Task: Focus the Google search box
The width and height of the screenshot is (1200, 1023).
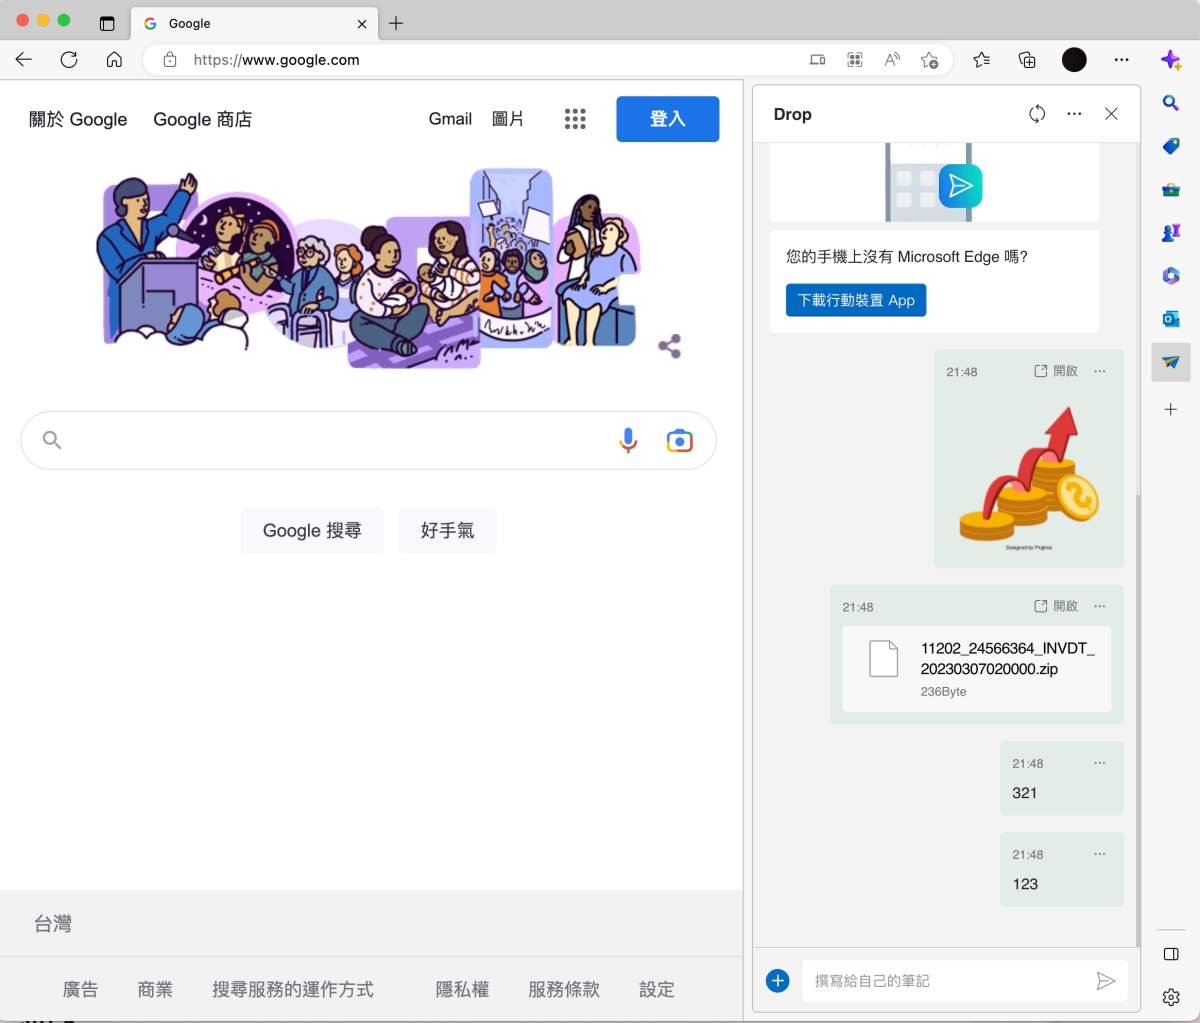Action: (369, 440)
